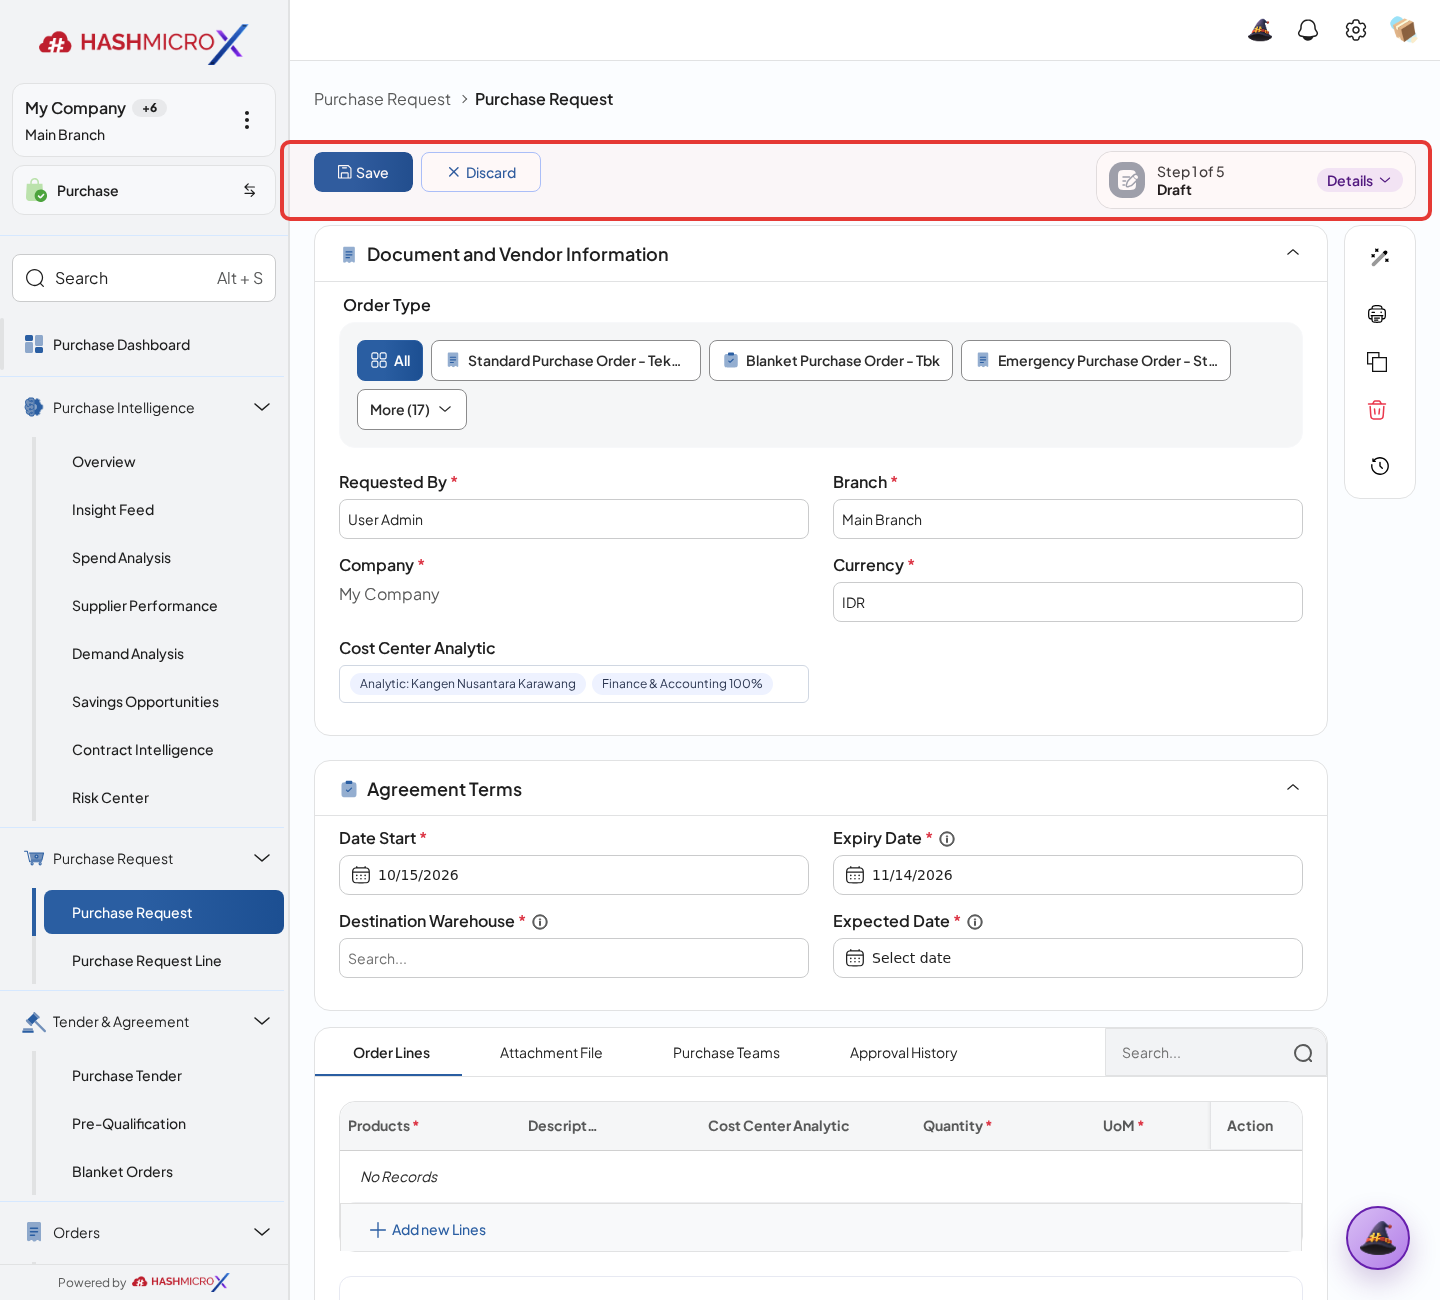This screenshot has height=1300, width=1440.
Task: Discard the changes
Action: (481, 172)
